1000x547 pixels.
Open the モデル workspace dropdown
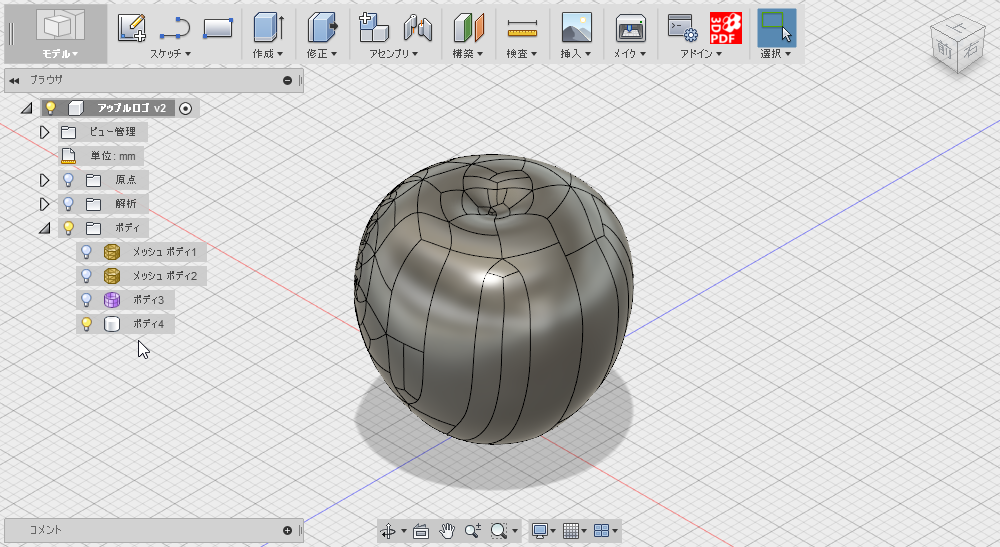(61, 54)
